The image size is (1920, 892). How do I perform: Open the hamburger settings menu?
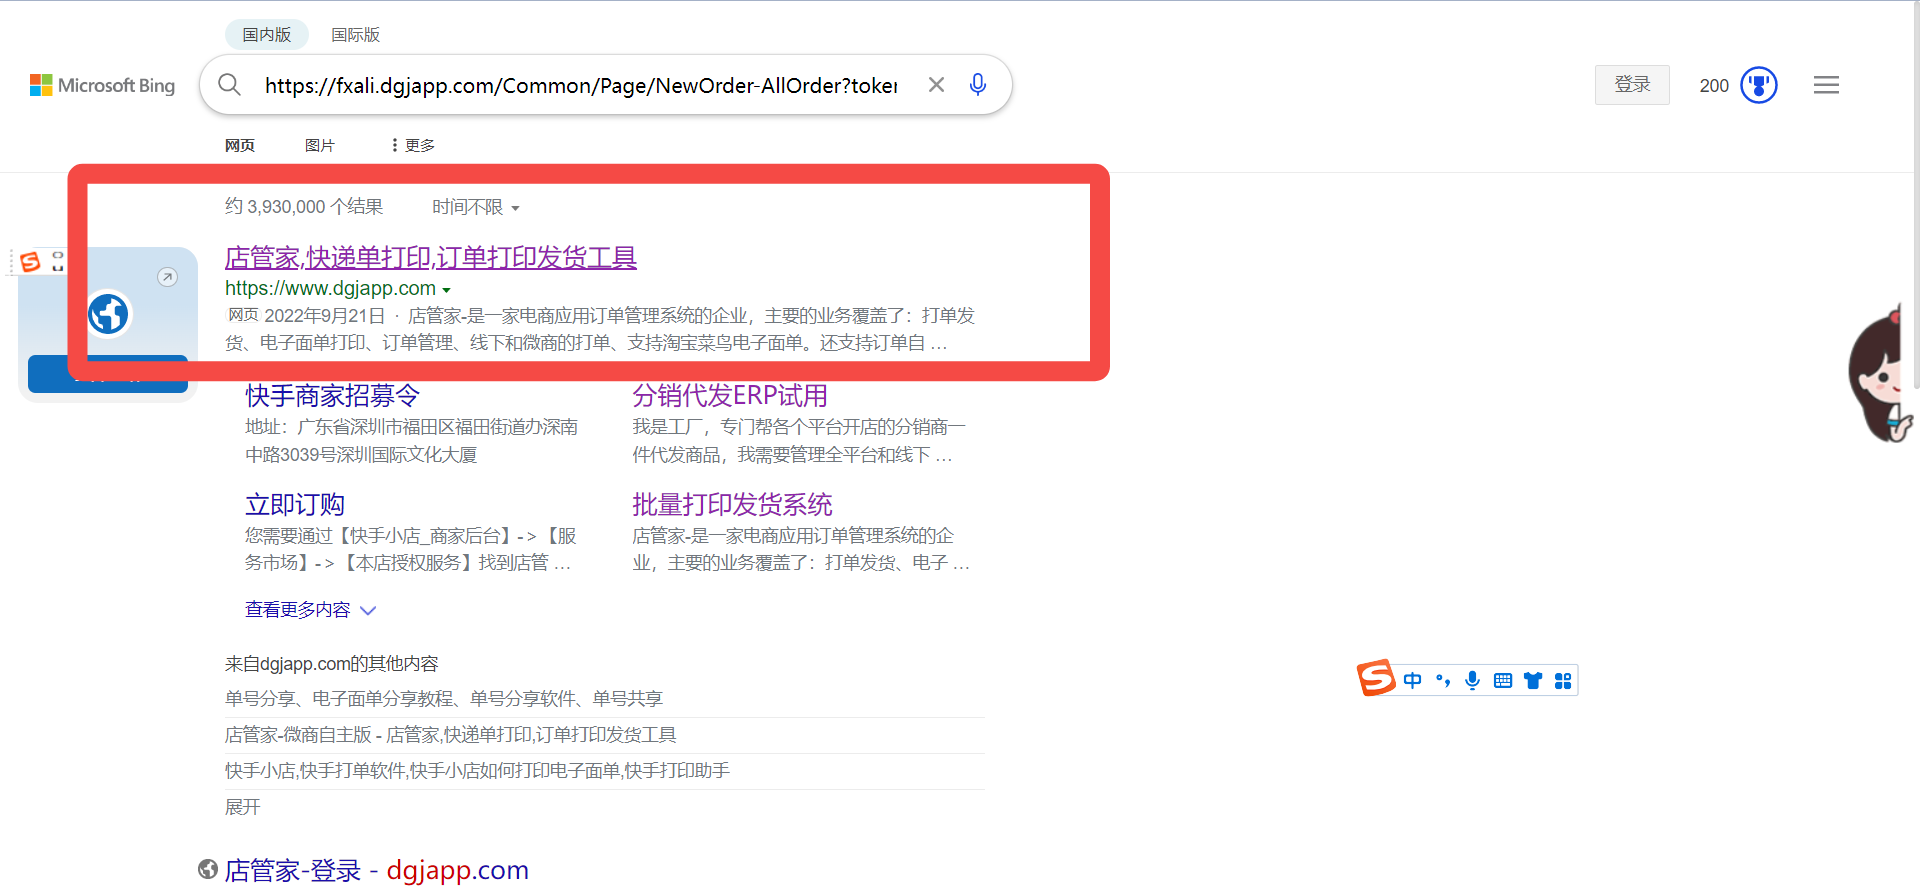(x=1826, y=85)
